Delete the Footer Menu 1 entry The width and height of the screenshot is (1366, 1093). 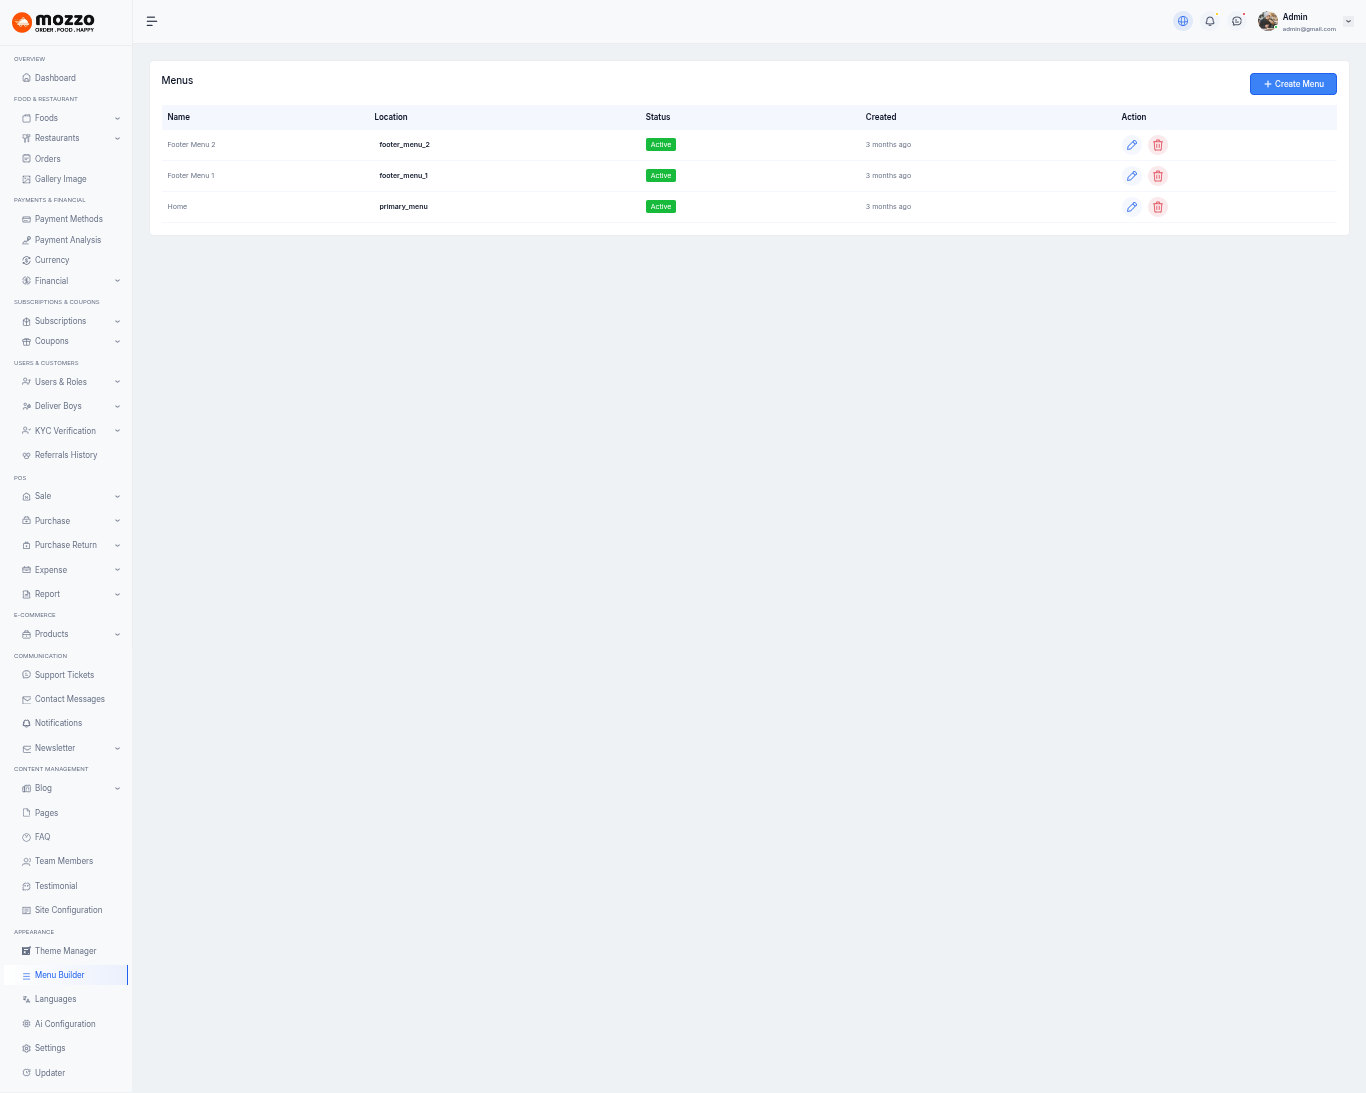tap(1158, 176)
